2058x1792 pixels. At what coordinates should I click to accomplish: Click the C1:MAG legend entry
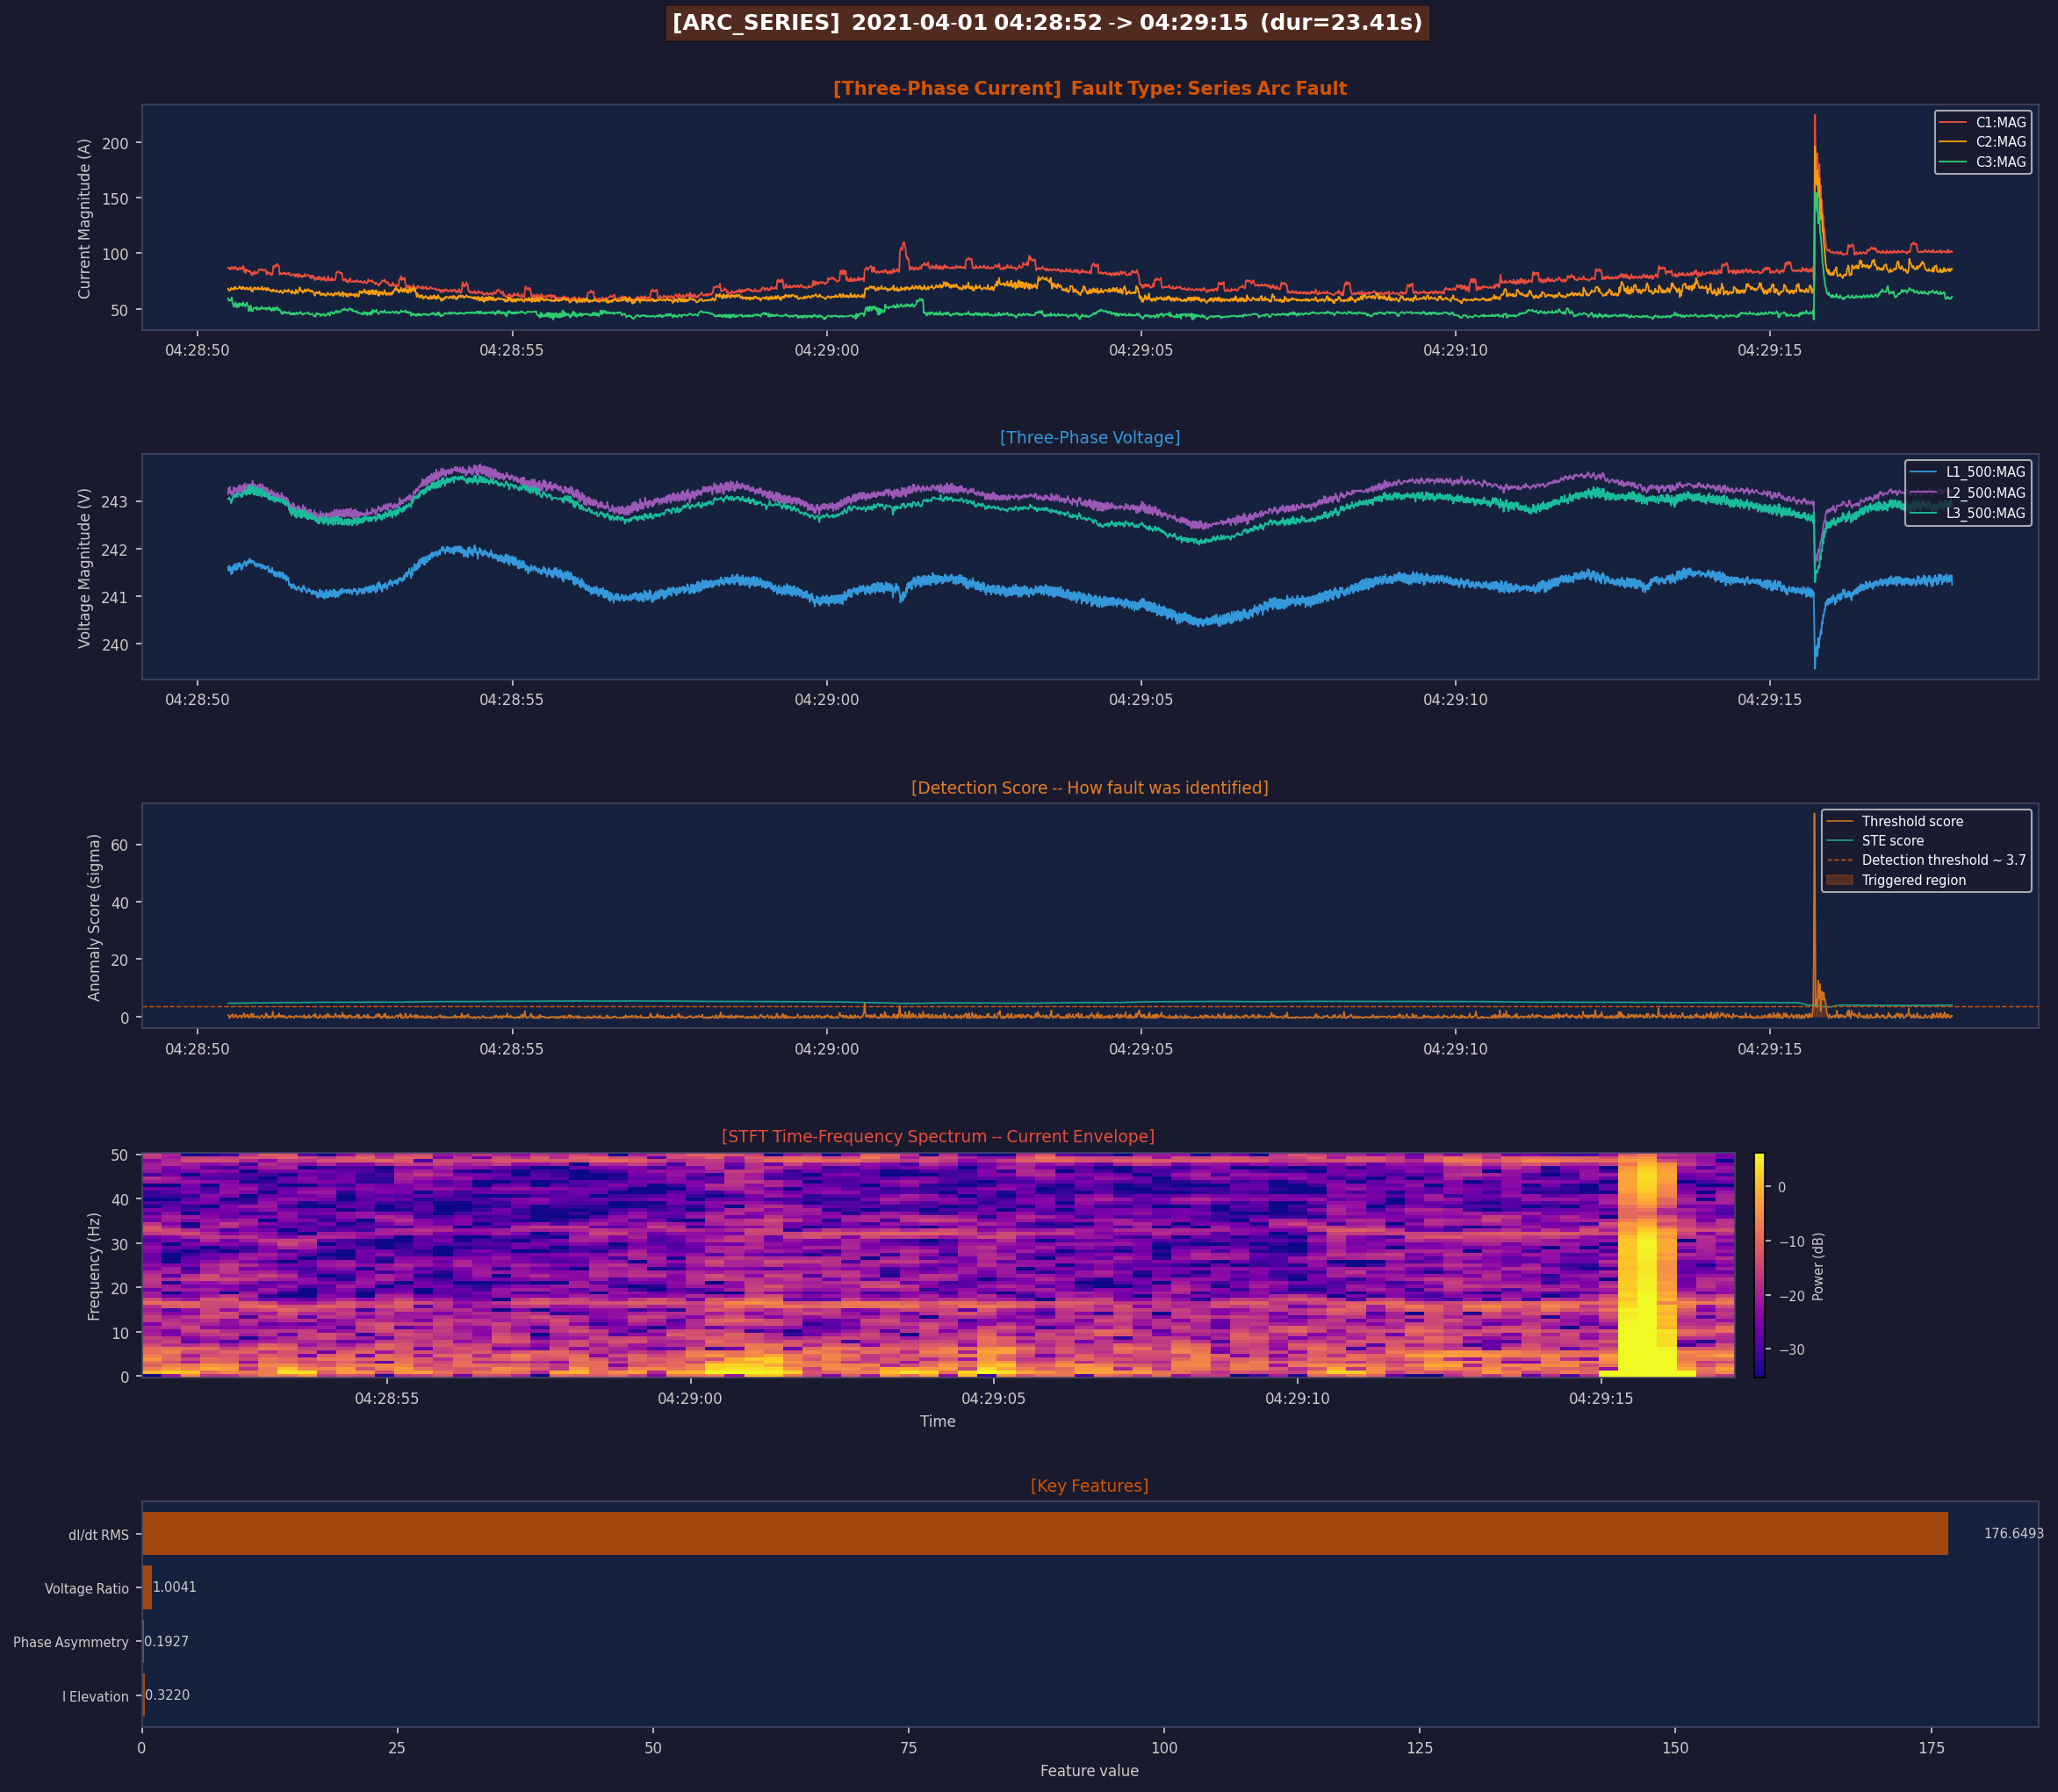point(2000,122)
